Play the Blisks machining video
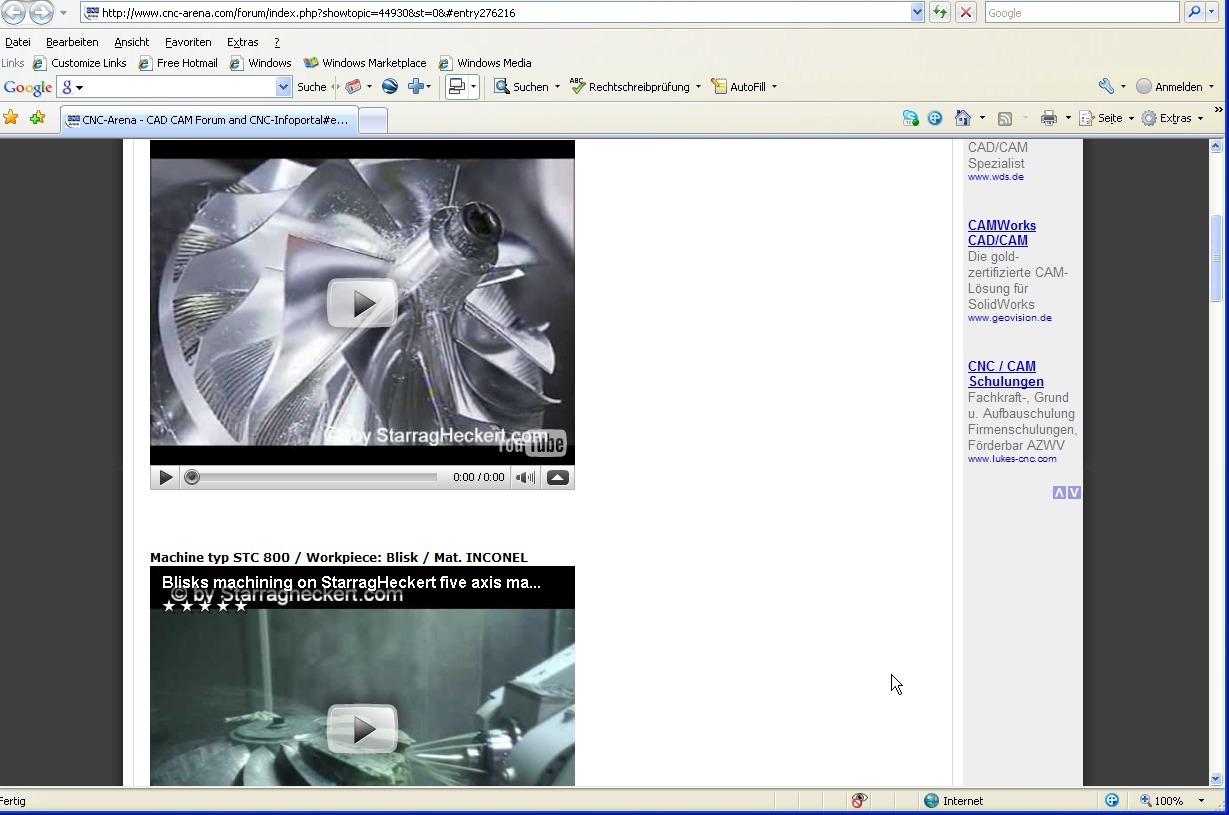The width and height of the screenshot is (1229, 815). pyautogui.click(x=362, y=728)
